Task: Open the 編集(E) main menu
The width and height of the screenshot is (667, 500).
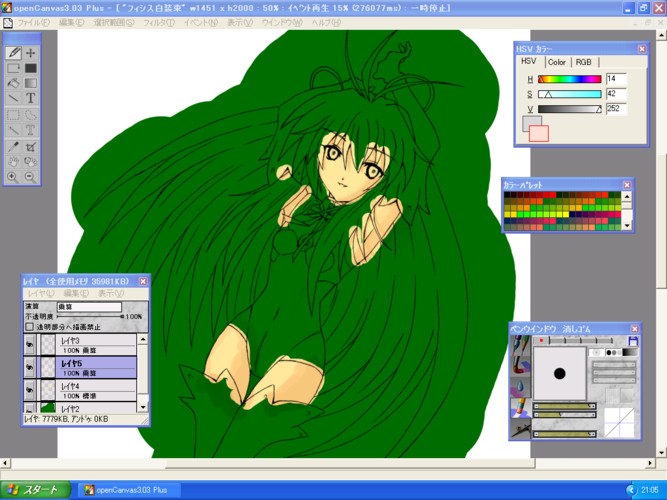Action: click(71, 23)
